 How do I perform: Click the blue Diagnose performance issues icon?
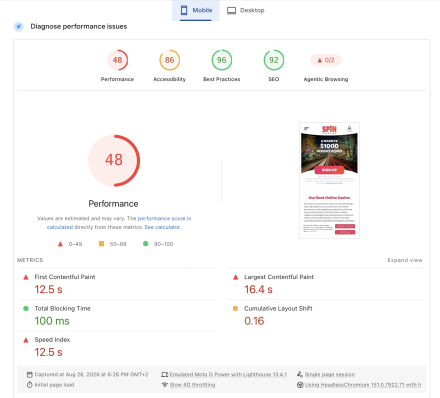pyautogui.click(x=19, y=26)
